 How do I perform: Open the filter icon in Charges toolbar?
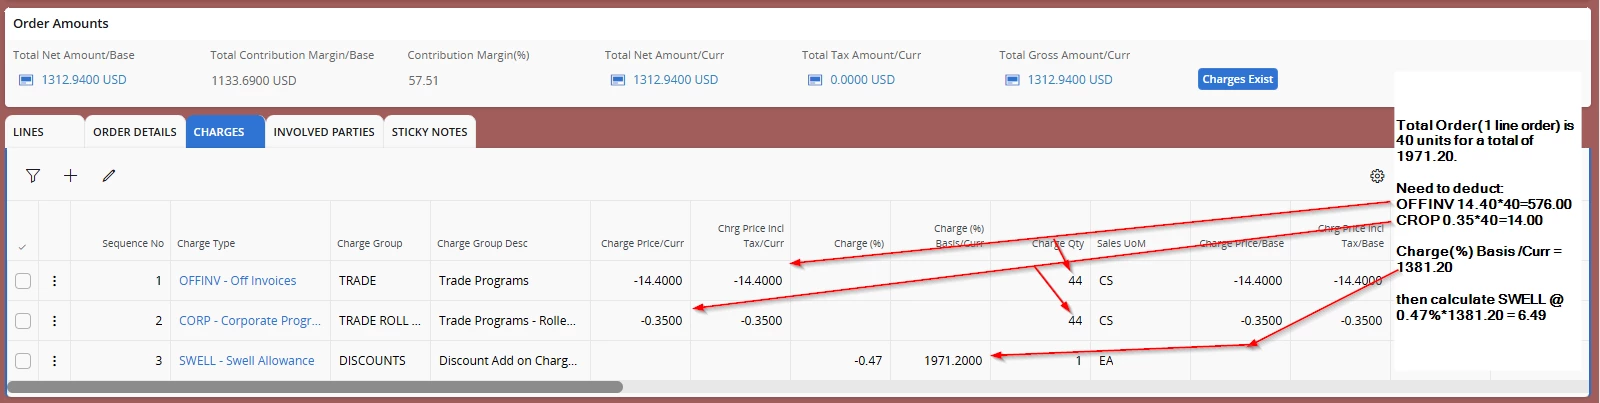pos(33,176)
